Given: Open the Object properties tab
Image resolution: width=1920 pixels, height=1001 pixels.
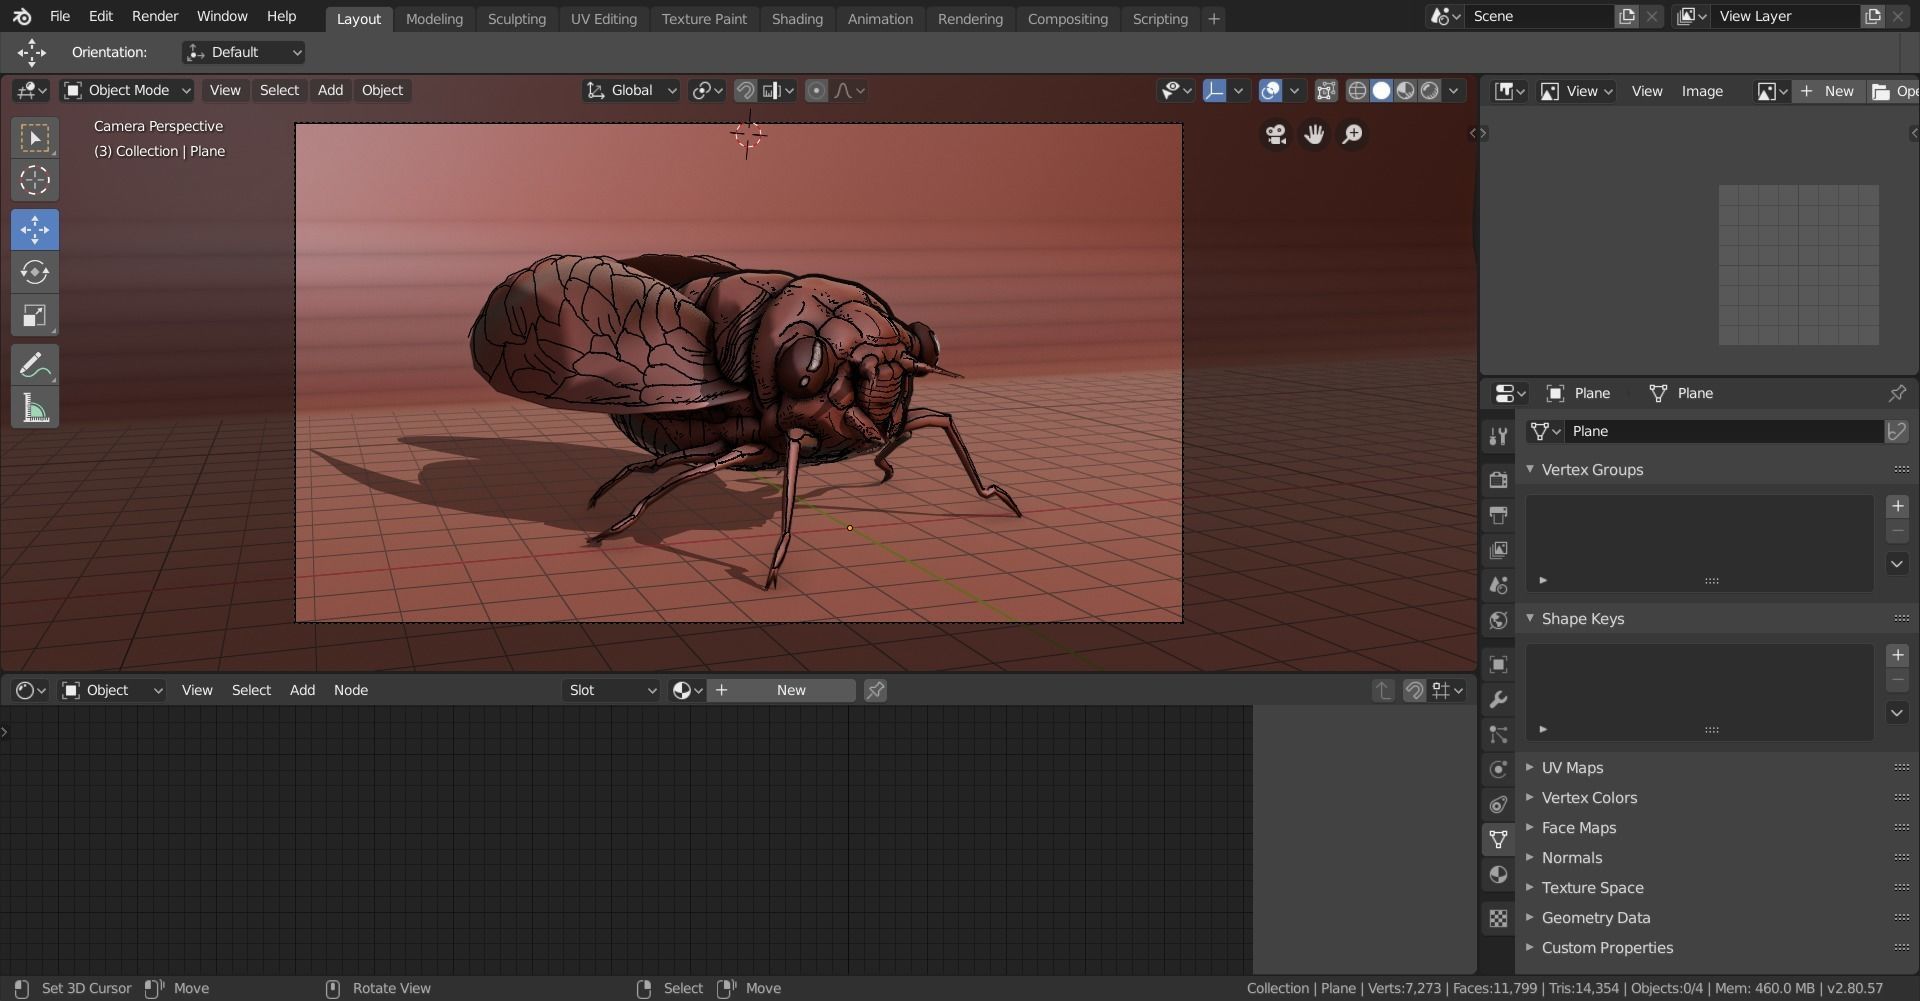Looking at the screenshot, I should click(x=1498, y=664).
